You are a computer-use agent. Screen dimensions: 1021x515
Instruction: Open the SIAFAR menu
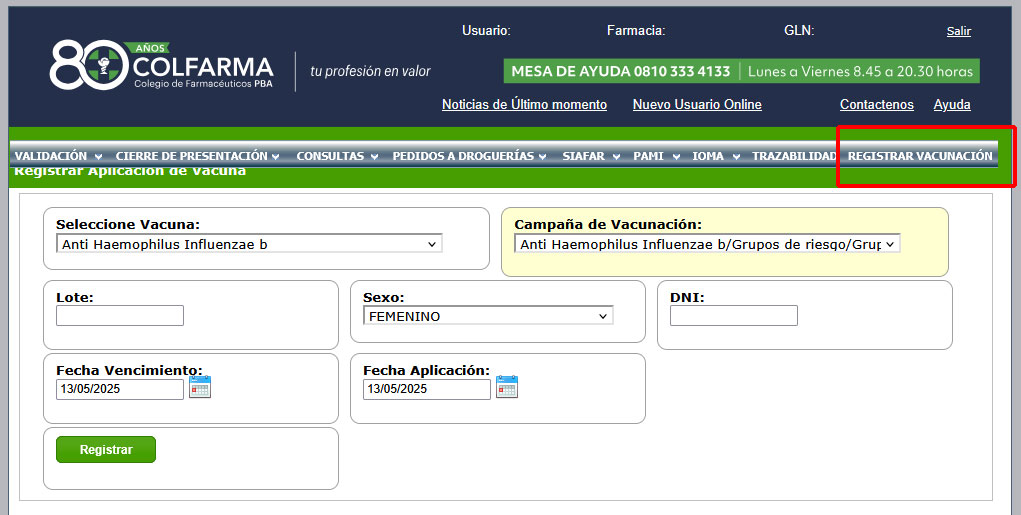point(591,156)
